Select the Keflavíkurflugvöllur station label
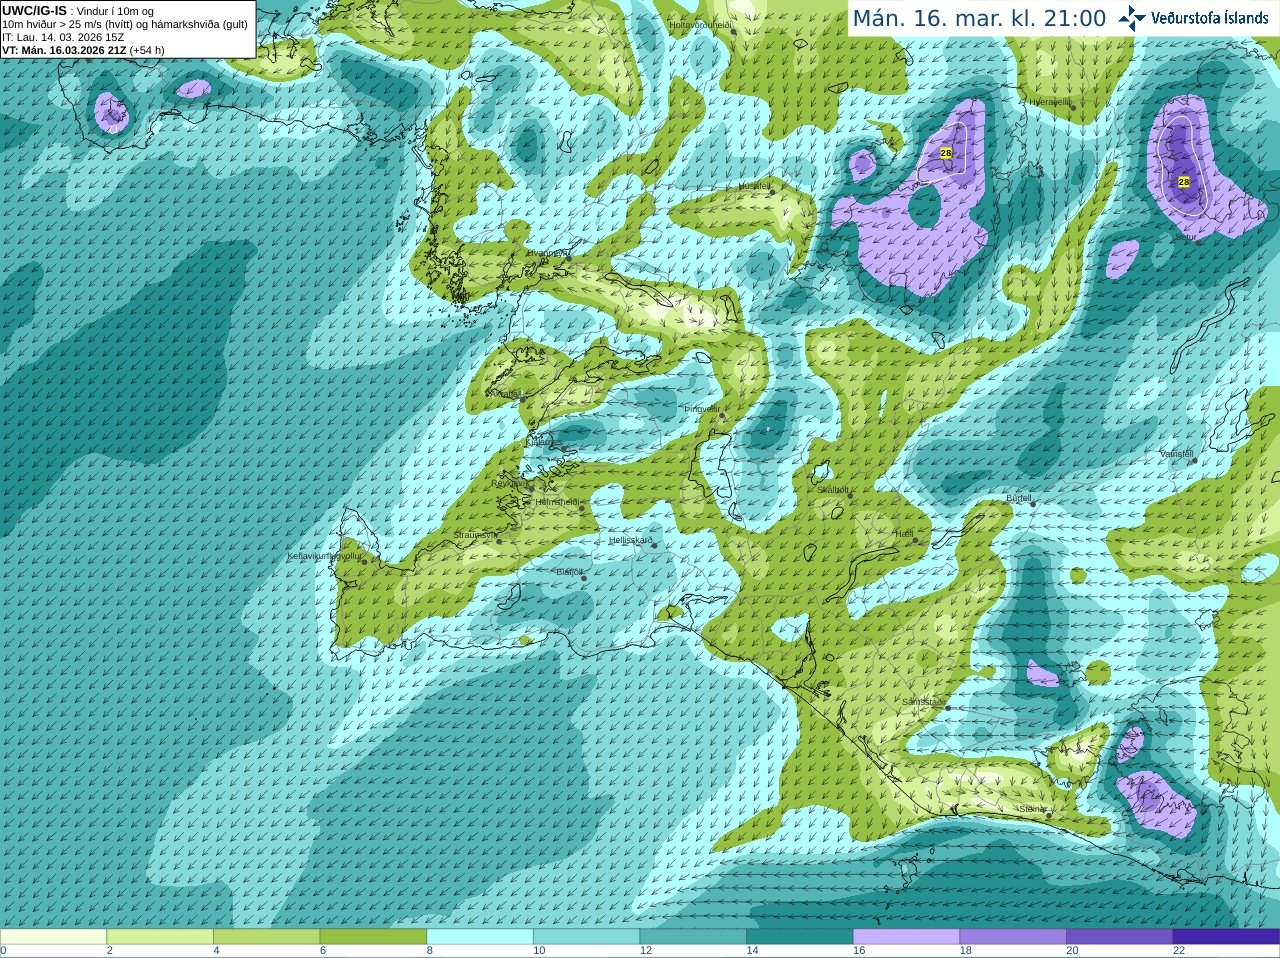The height and width of the screenshot is (958, 1280). click(x=325, y=556)
